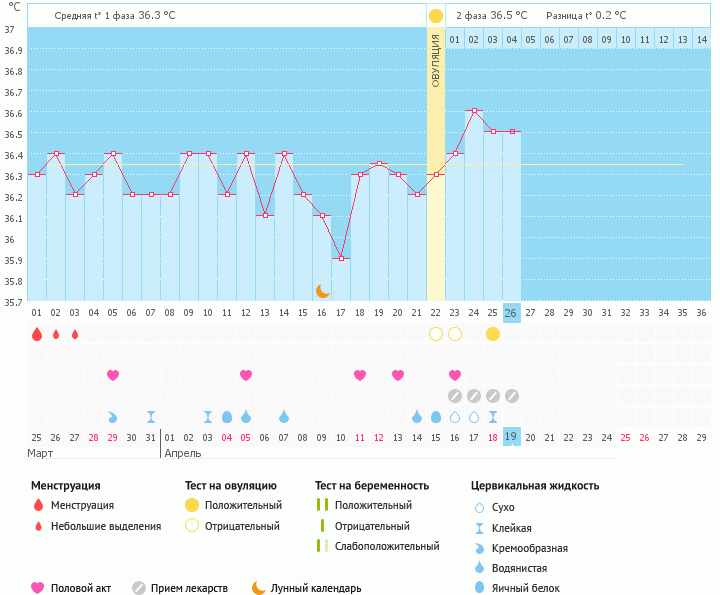720x595 pixels.
Task: Click the intercourse heart on cycle day 18
Action: tap(360, 375)
